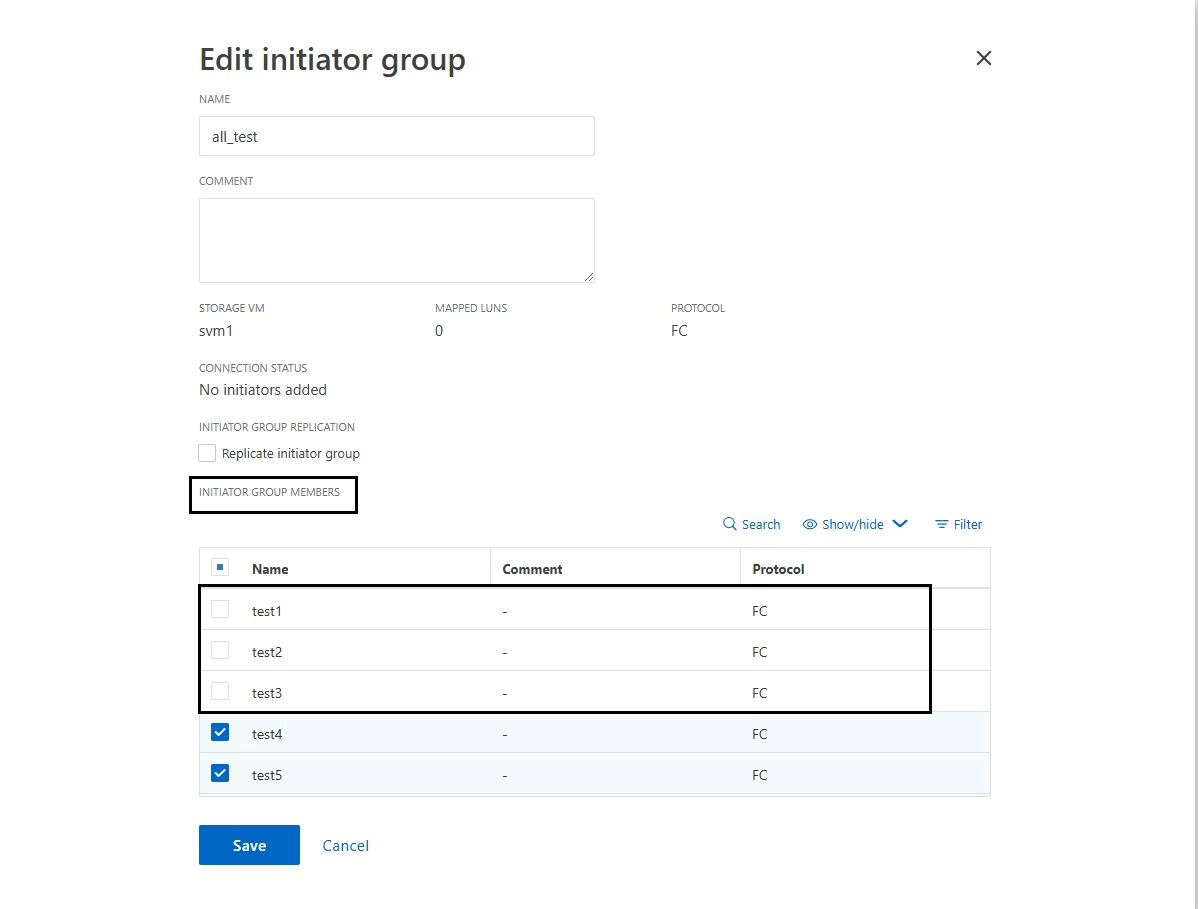
Task: Tick the test3 row checkbox
Action: pos(221,691)
